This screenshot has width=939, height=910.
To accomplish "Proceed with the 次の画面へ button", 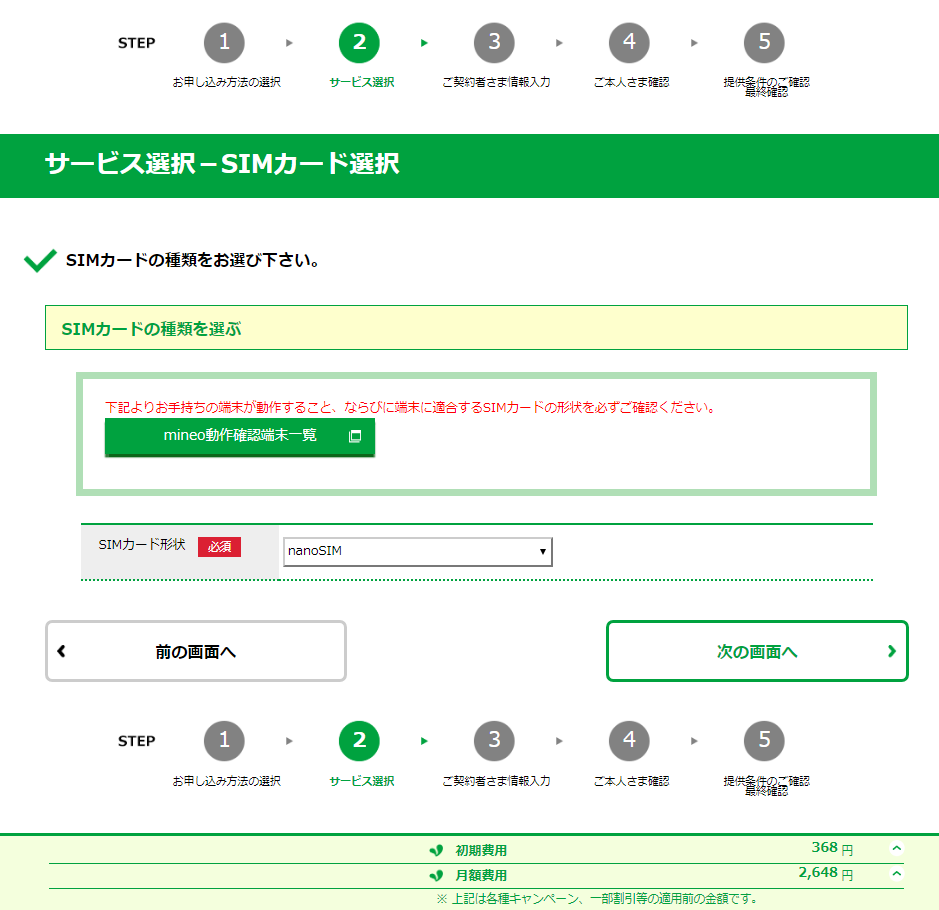I will pos(757,651).
